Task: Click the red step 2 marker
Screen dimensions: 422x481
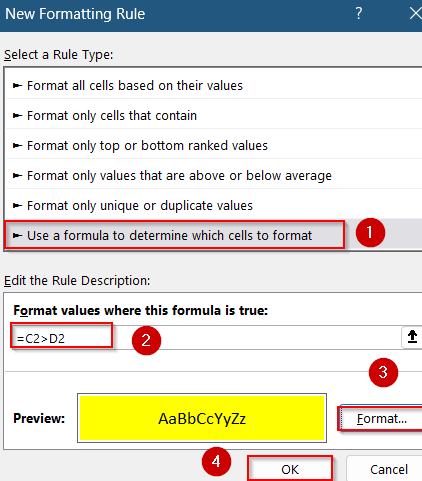Action: tap(146, 340)
